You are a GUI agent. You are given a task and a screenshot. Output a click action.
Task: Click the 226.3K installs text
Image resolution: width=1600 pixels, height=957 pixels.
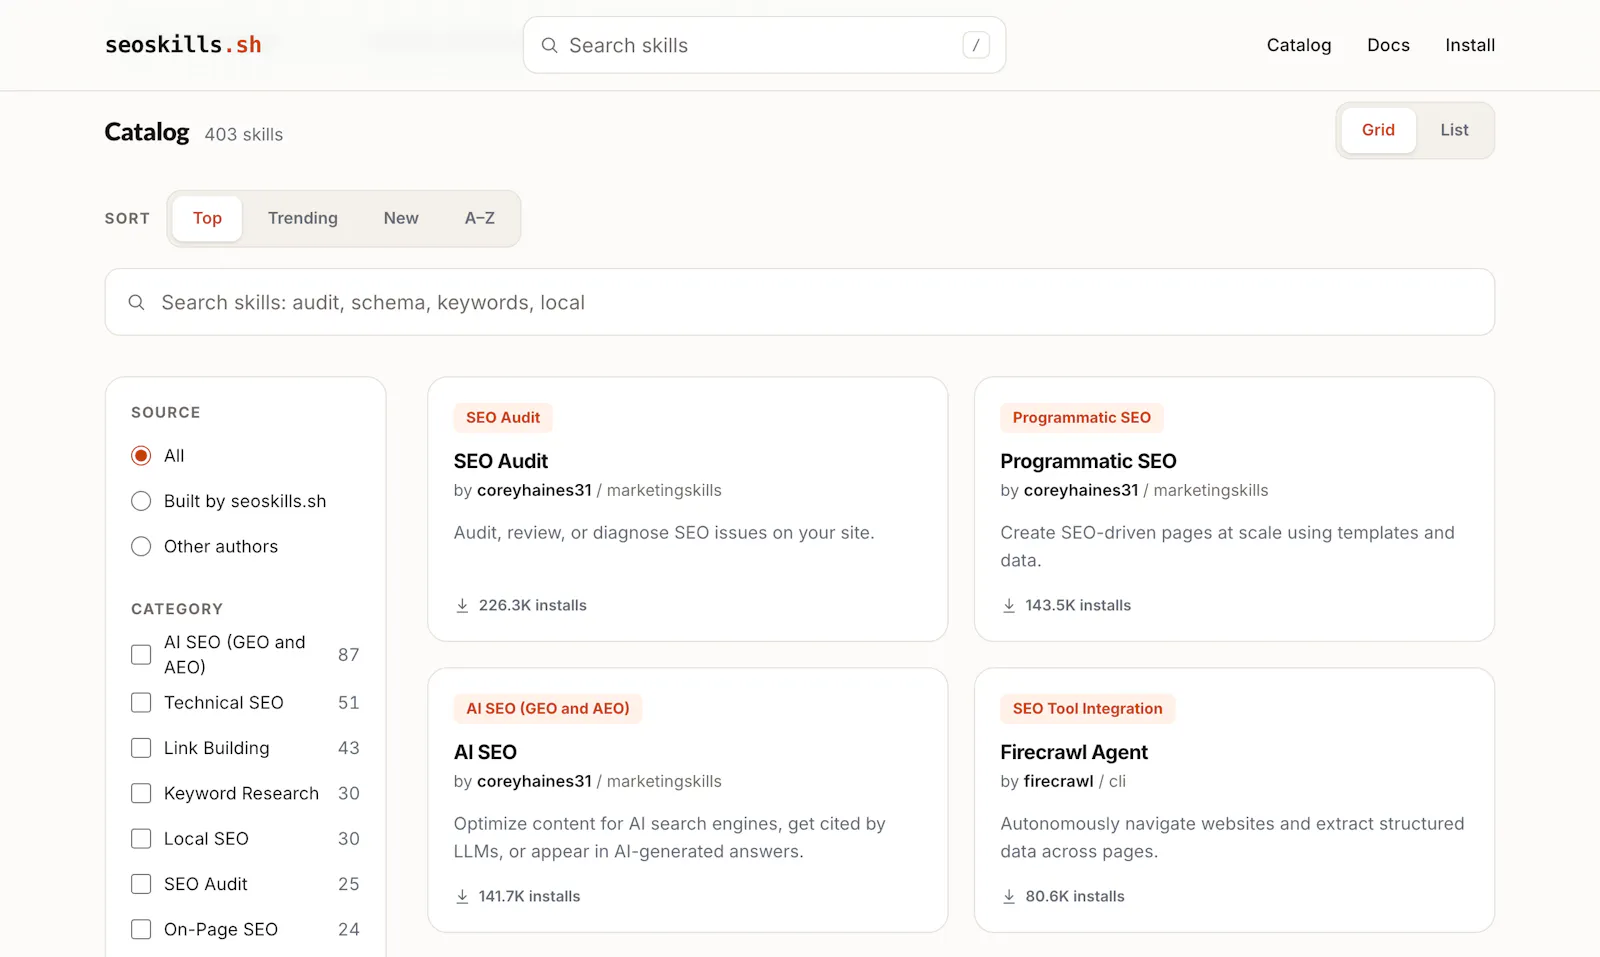[533, 605]
